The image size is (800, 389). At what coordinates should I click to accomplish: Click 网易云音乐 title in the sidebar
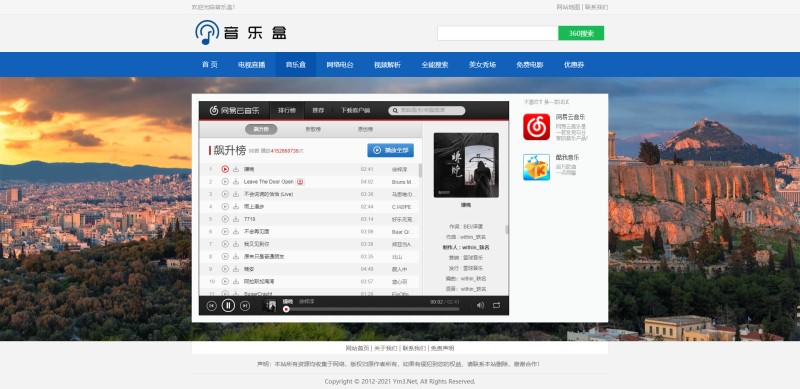click(570, 117)
